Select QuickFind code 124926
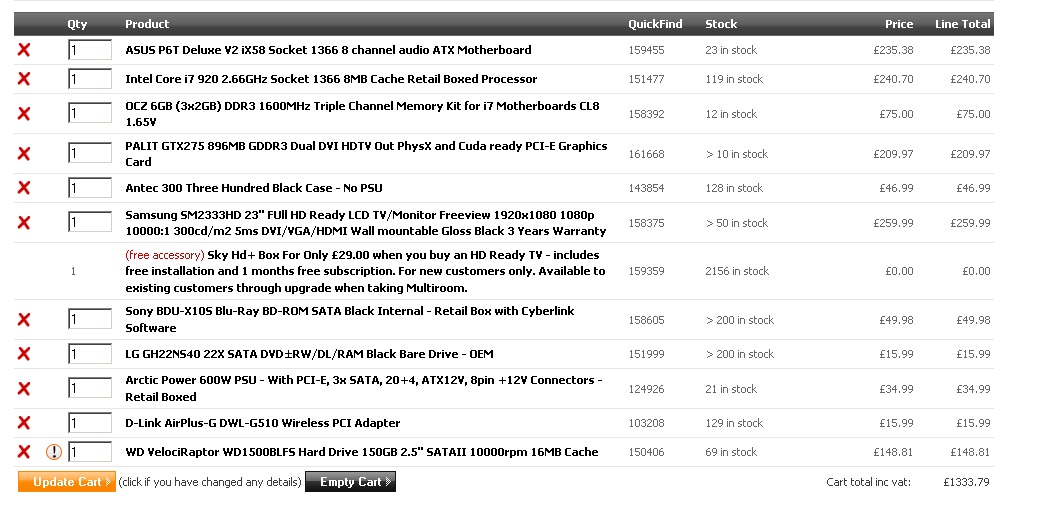This screenshot has height=505, width=1051. click(646, 389)
